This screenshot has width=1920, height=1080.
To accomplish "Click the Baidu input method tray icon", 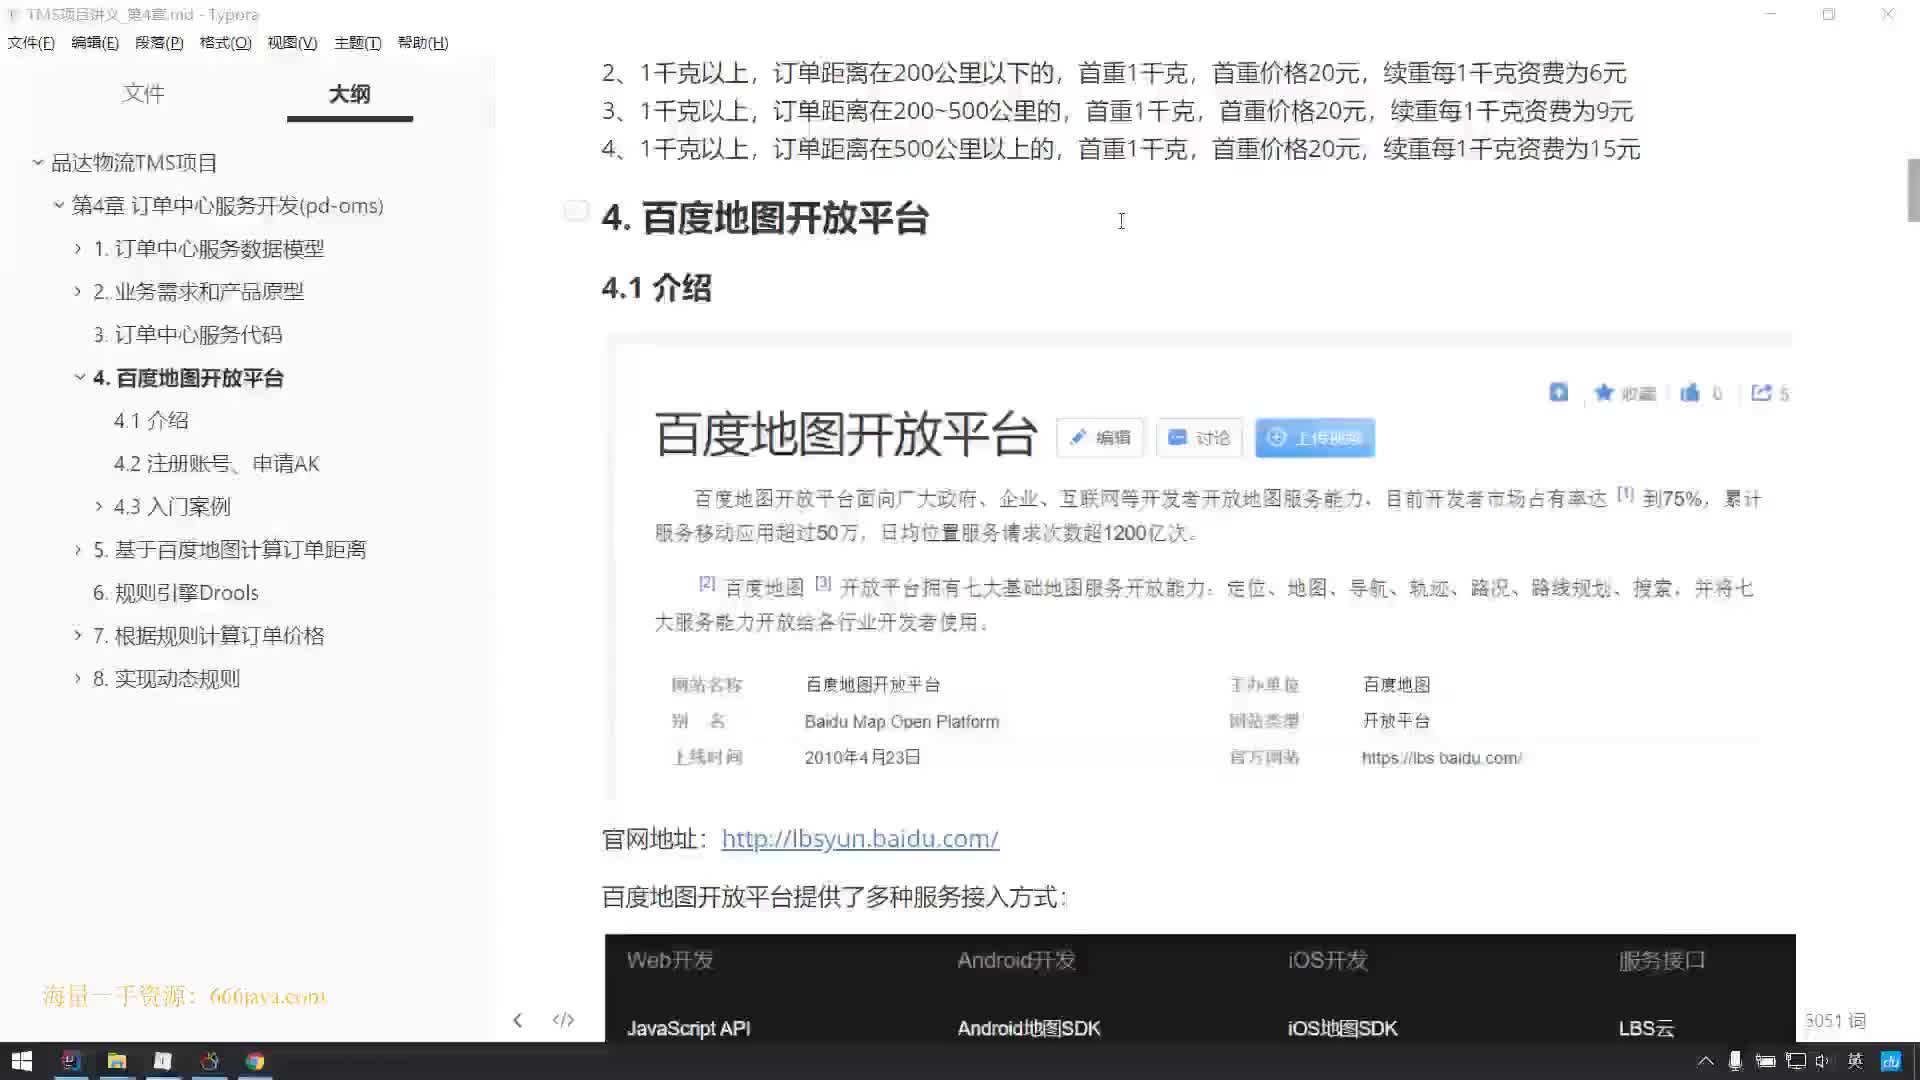I will coord(1891,1061).
